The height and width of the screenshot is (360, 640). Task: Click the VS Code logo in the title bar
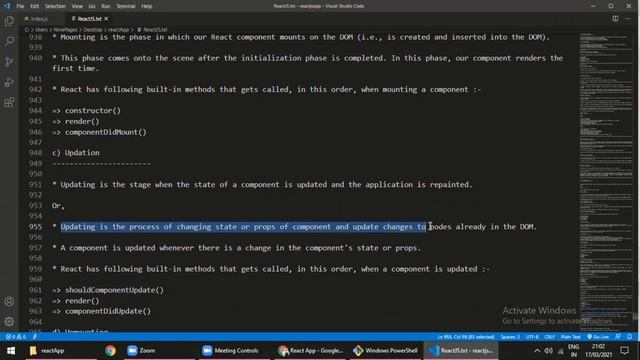point(7,6)
